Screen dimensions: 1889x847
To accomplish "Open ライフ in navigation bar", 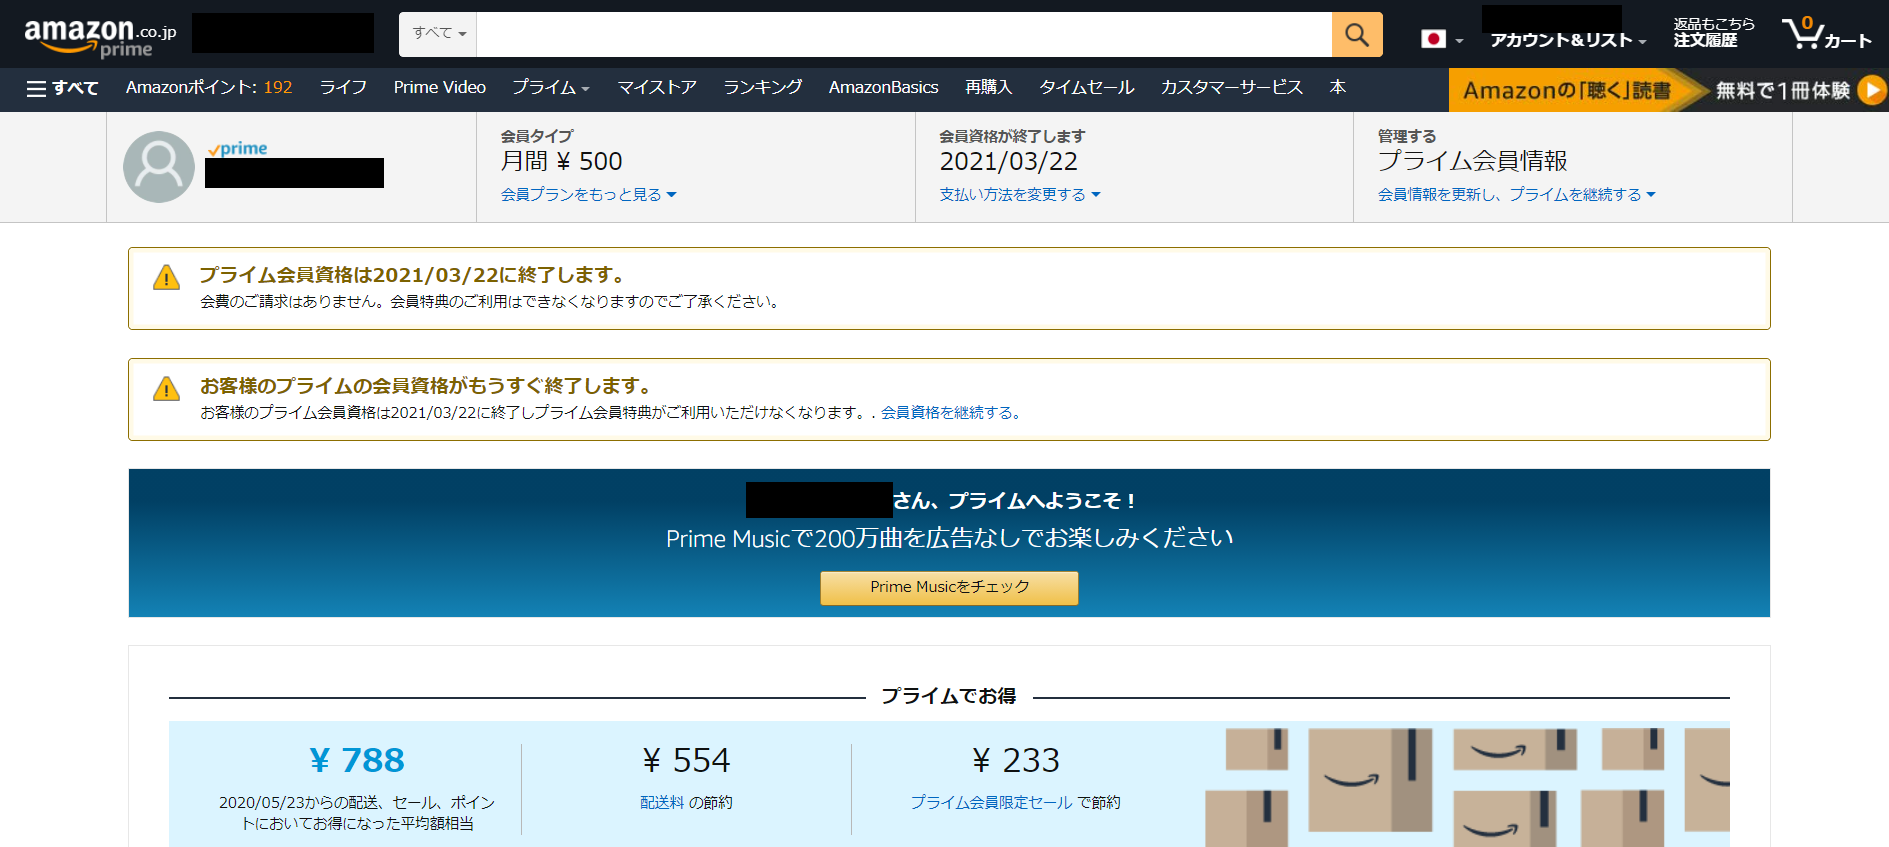I will pyautogui.click(x=343, y=88).
